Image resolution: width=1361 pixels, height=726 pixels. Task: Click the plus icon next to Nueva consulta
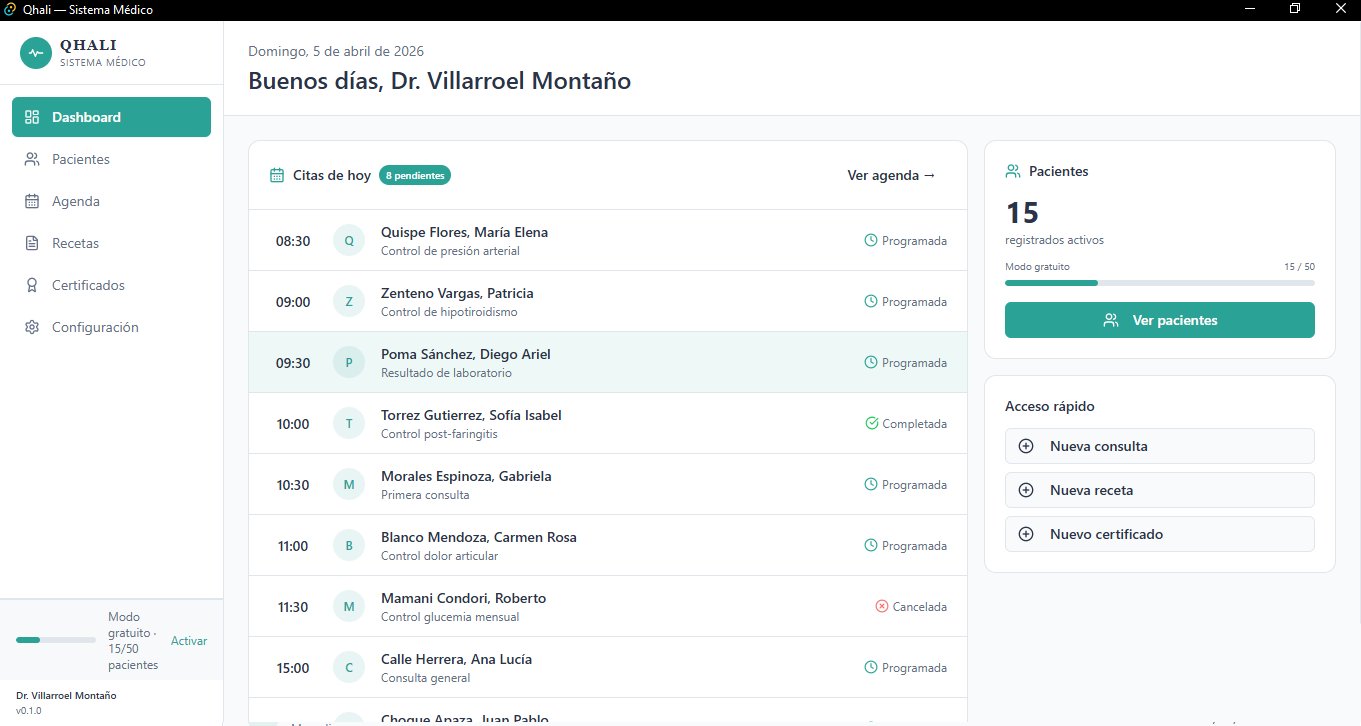1026,446
